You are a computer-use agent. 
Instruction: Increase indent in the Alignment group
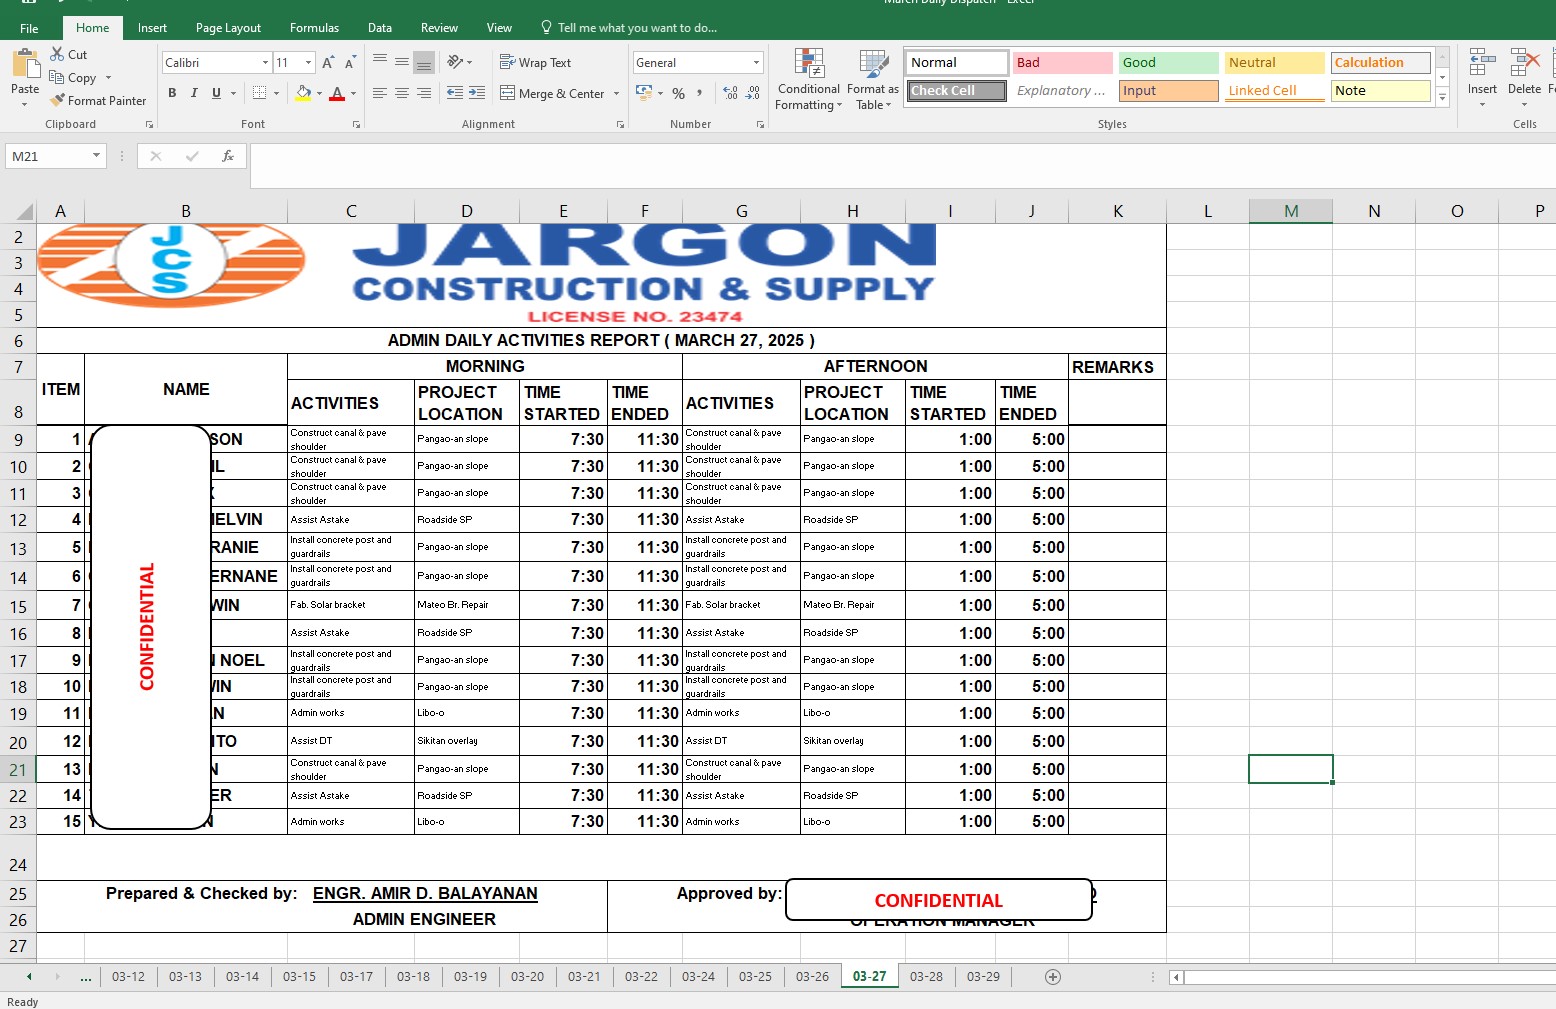point(477,93)
